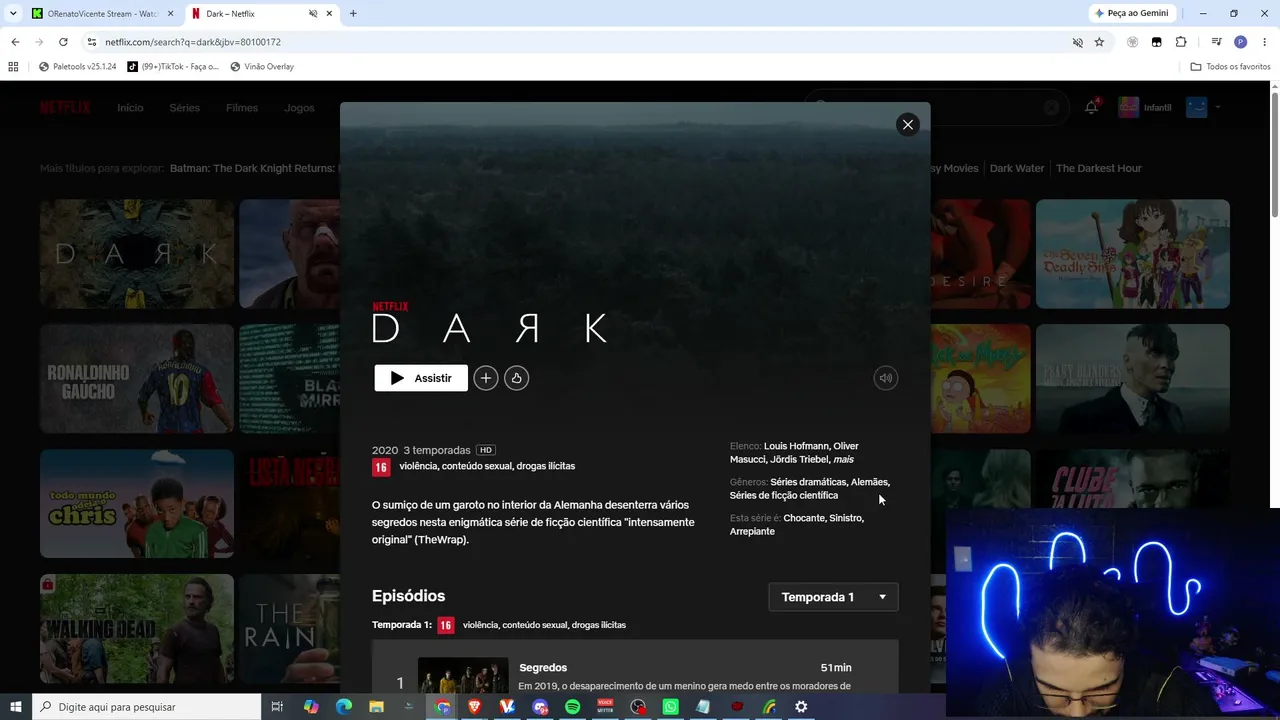Open WhatsApp from the taskbar
The width and height of the screenshot is (1280, 720).
point(671,707)
